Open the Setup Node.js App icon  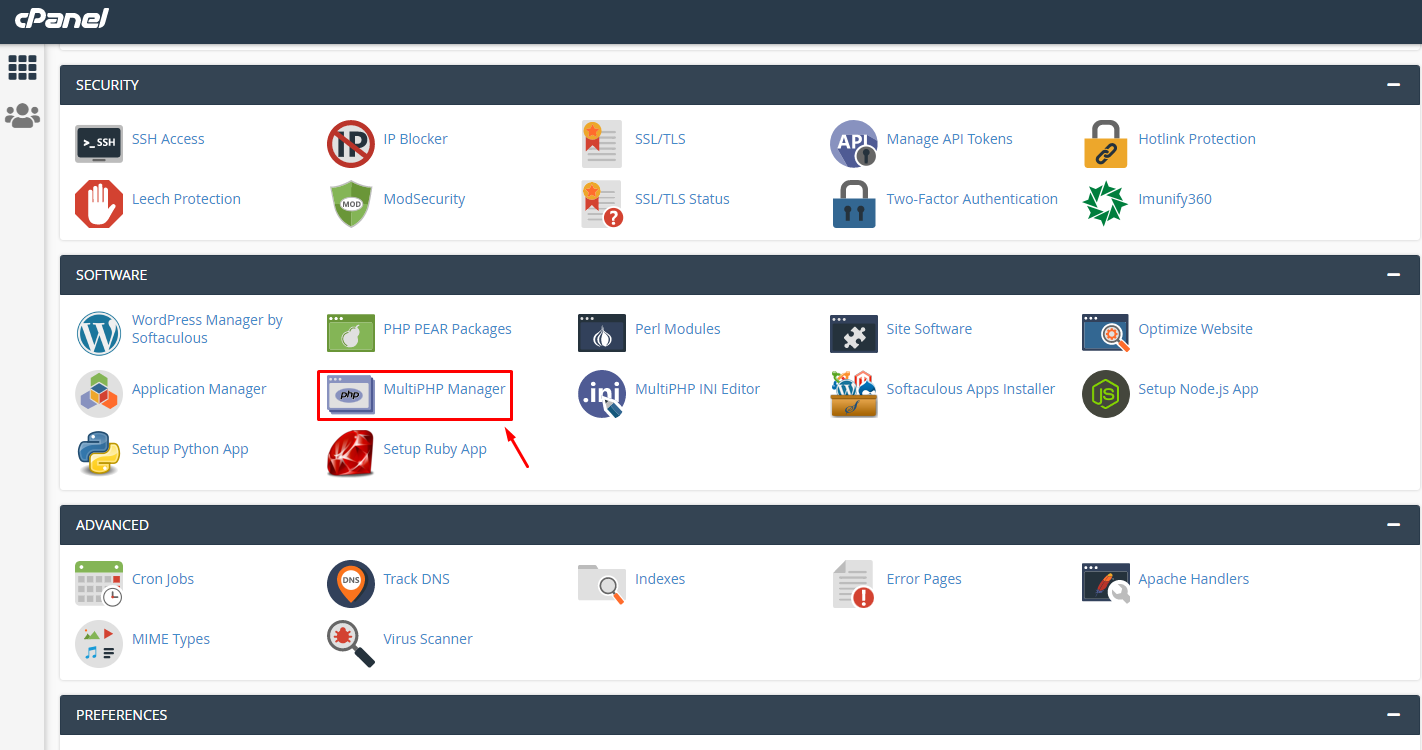pos(1105,394)
